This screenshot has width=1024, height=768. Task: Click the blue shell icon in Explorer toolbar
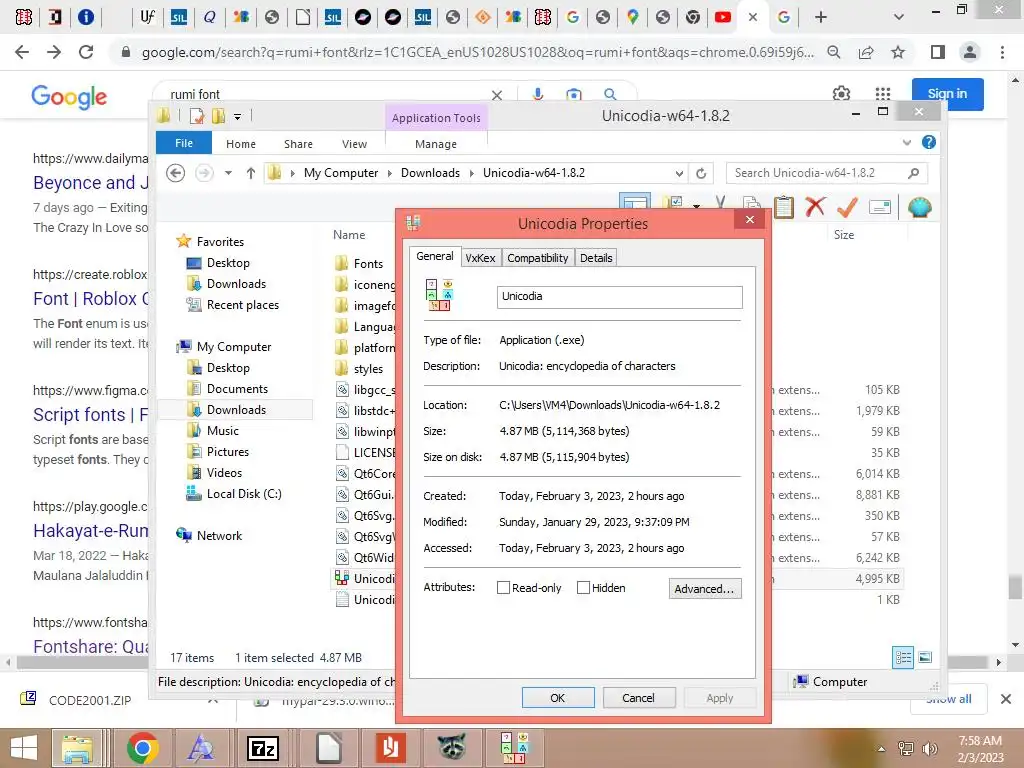coord(920,207)
